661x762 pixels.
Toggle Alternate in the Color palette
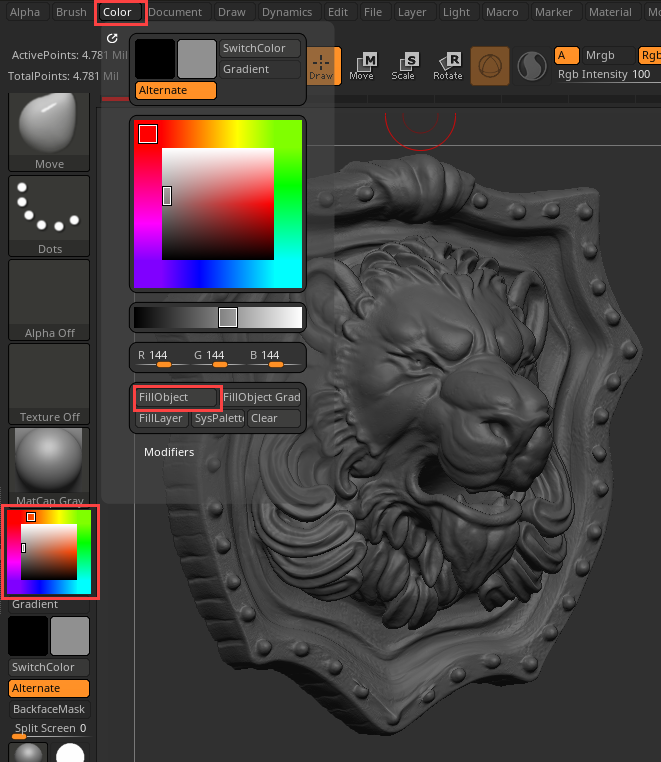[176, 90]
